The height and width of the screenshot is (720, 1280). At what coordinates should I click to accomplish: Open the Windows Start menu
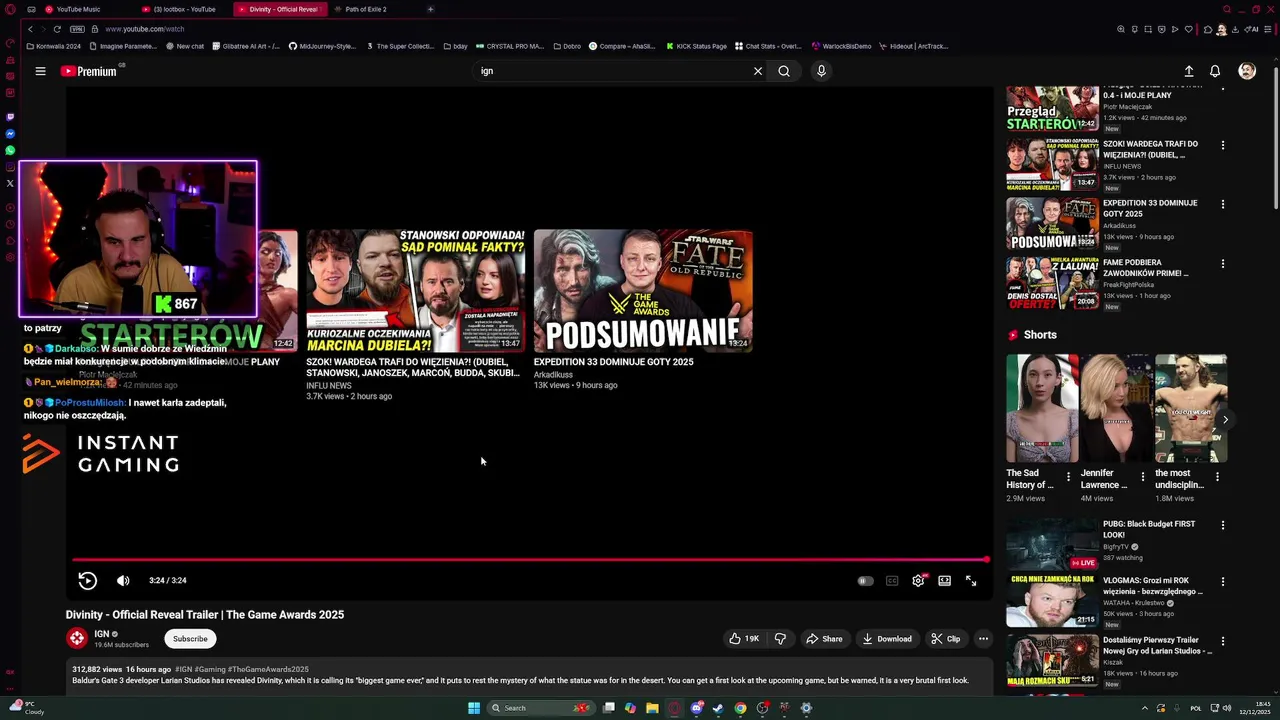pos(474,708)
